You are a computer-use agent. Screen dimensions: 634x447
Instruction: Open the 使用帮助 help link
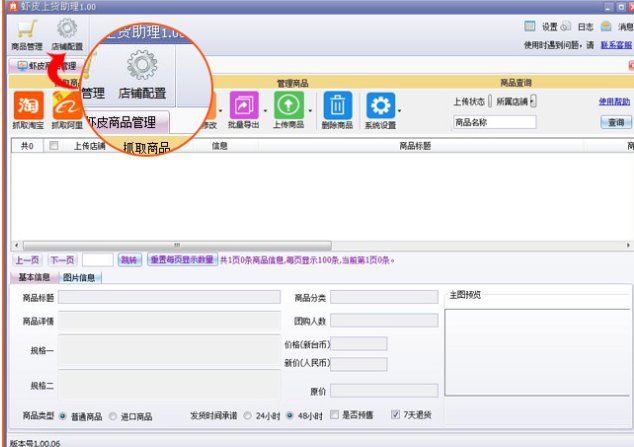point(614,101)
